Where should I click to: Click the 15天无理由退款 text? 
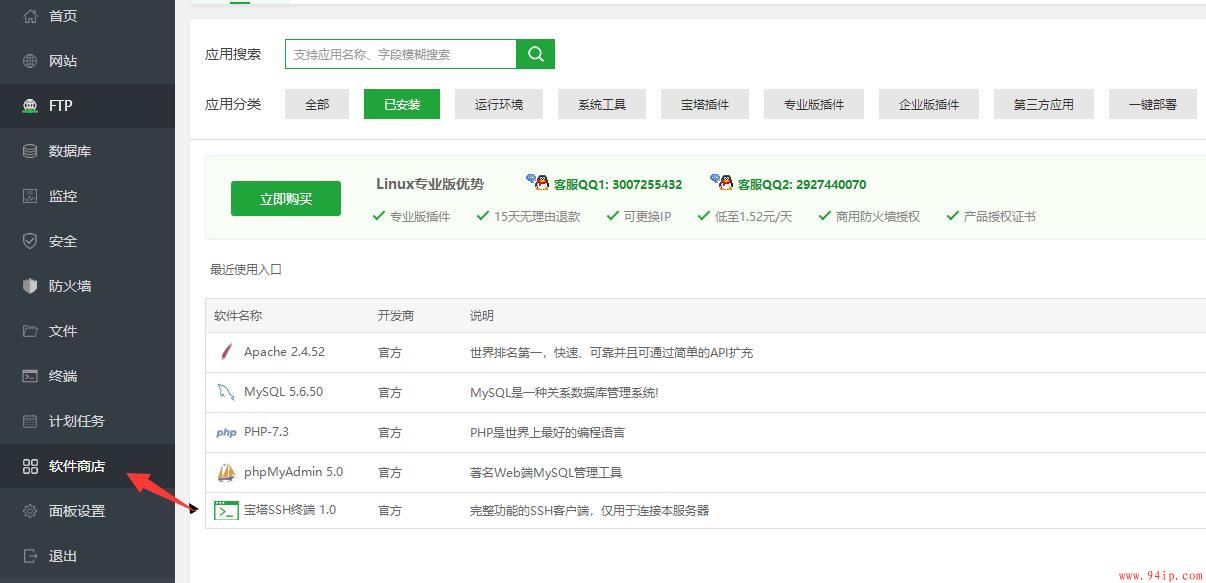coord(537,216)
